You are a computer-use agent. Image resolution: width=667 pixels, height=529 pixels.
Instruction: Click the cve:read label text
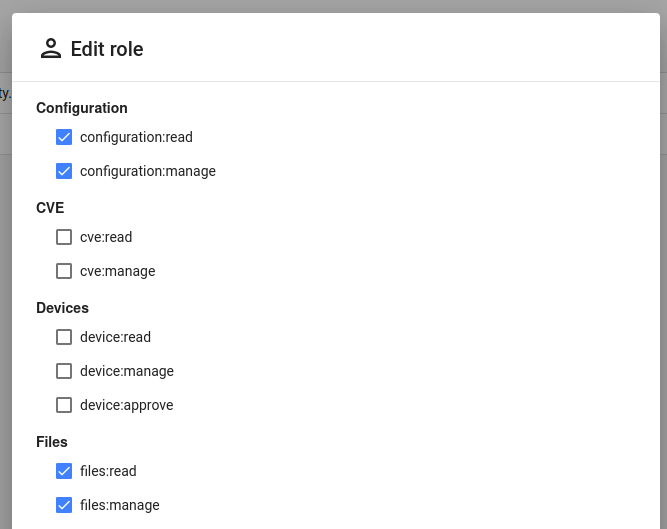[x=106, y=237]
